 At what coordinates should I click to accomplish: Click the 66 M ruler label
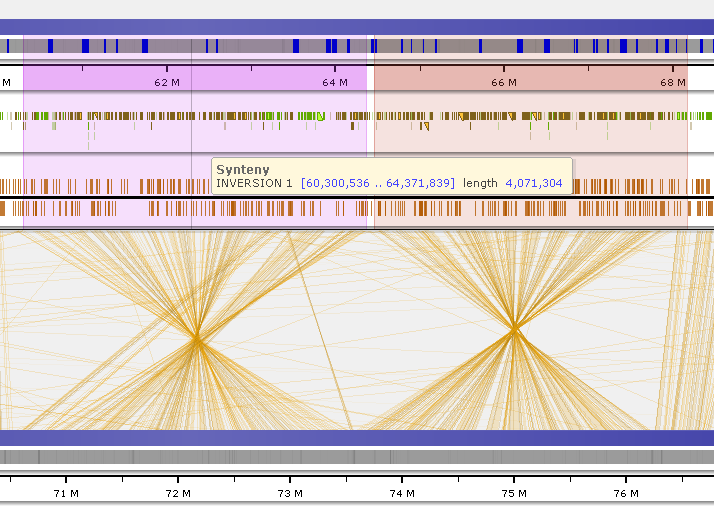[x=504, y=82]
